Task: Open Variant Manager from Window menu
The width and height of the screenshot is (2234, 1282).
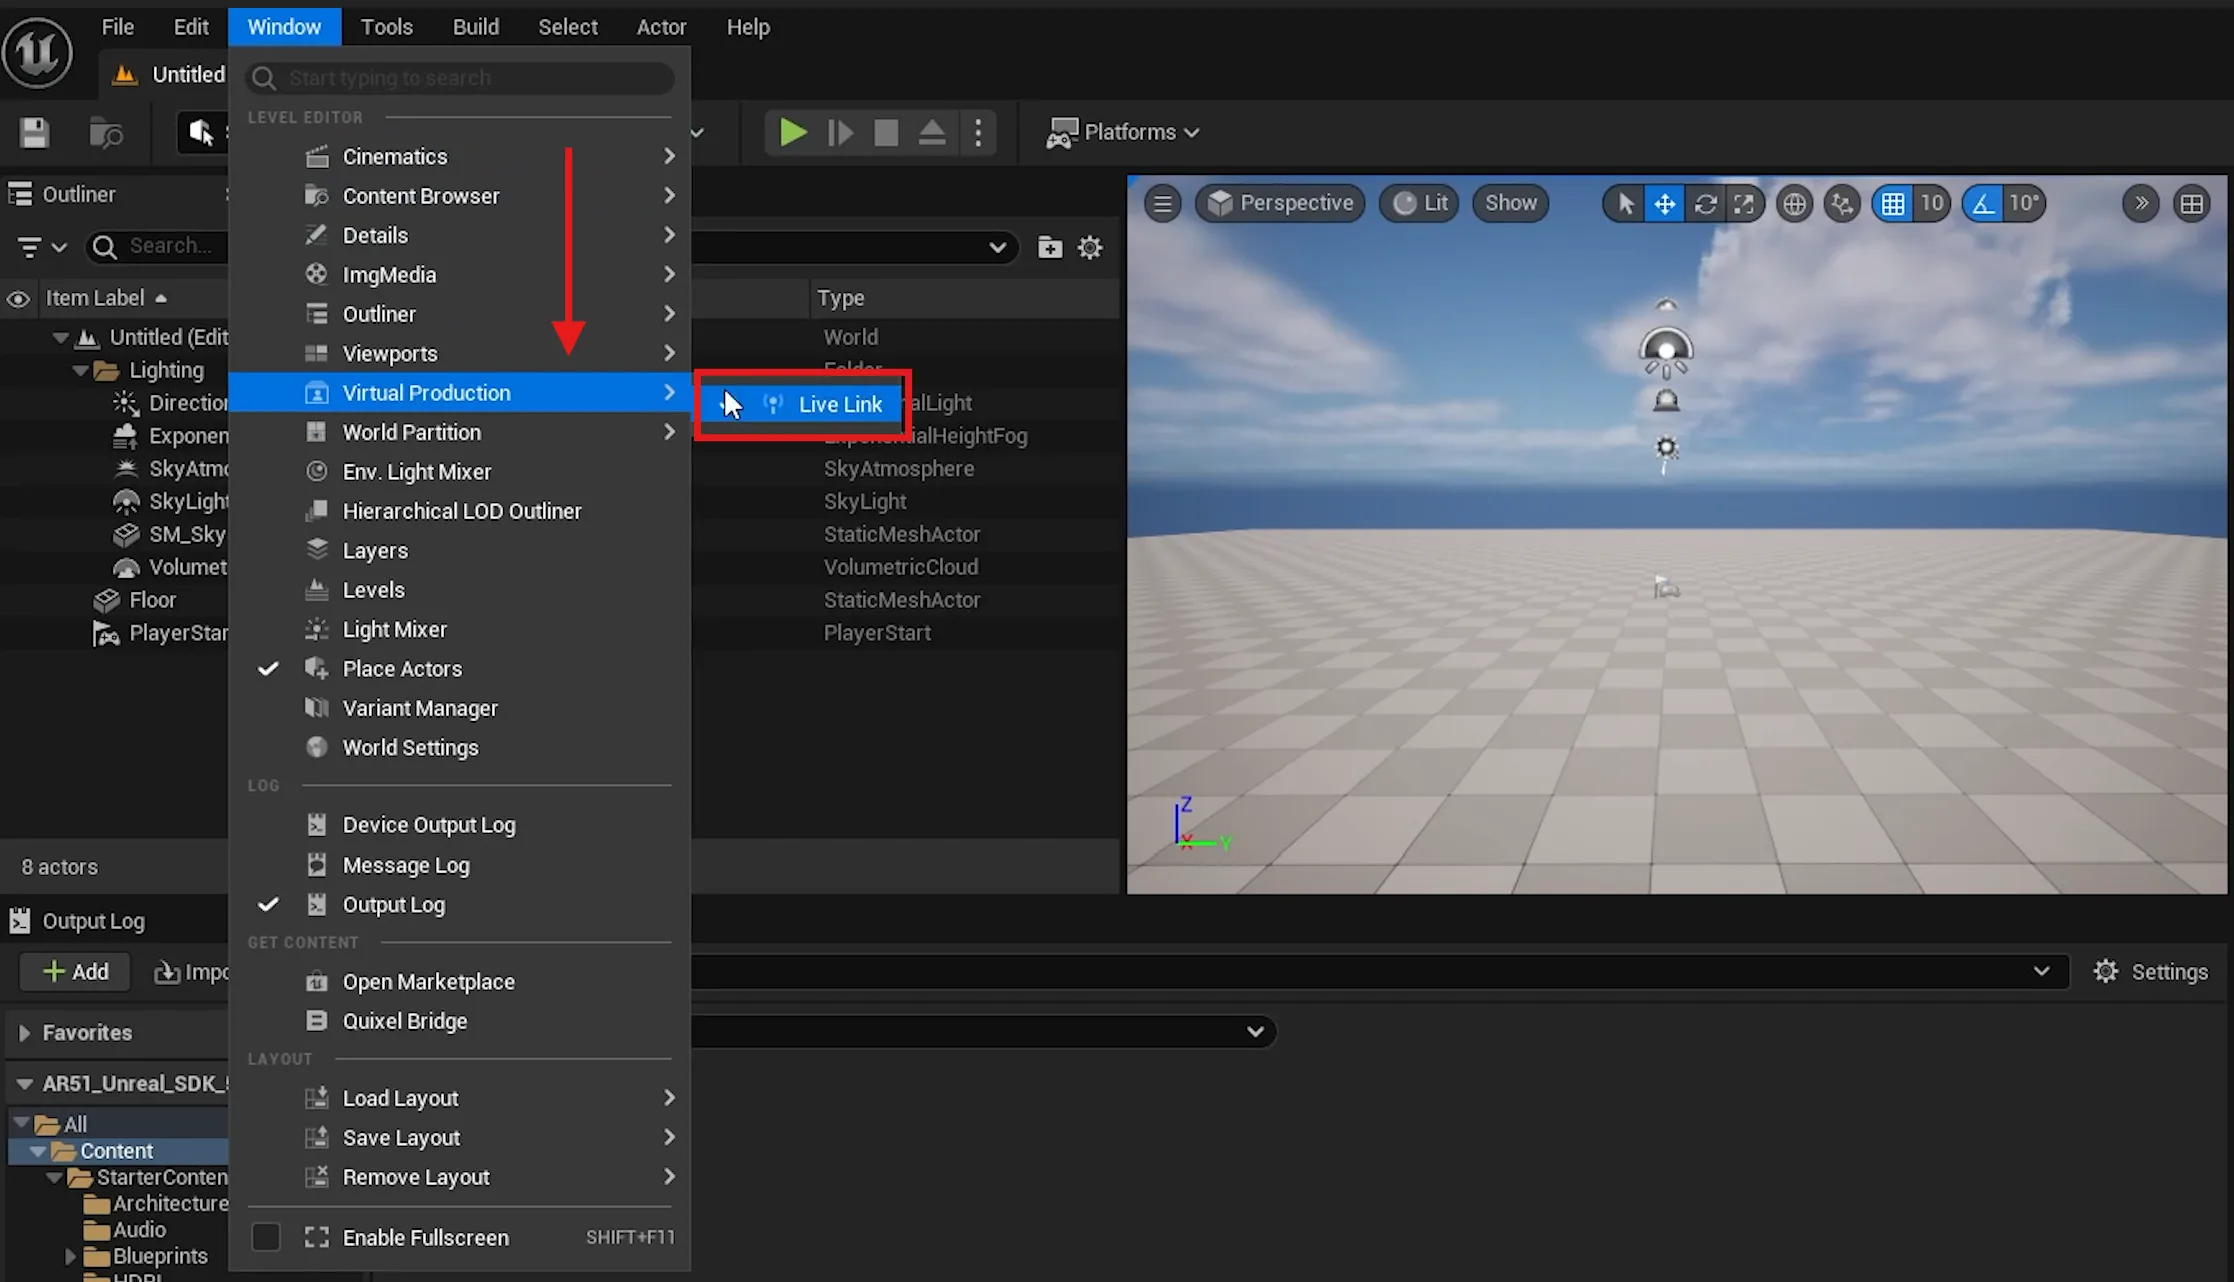Action: [460, 708]
